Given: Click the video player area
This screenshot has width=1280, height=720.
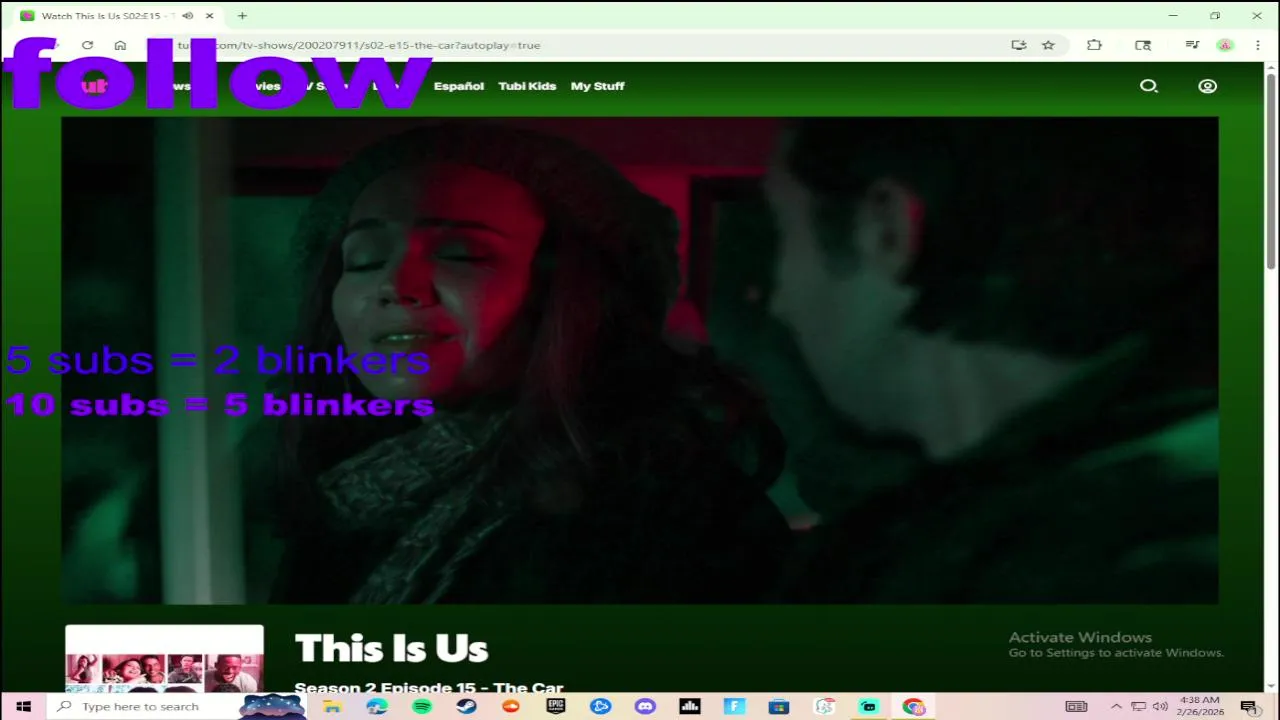Looking at the screenshot, I should click(x=640, y=360).
